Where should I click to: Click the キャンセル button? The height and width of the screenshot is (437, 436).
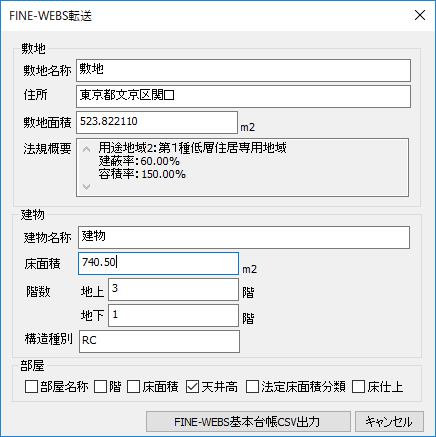click(x=389, y=422)
